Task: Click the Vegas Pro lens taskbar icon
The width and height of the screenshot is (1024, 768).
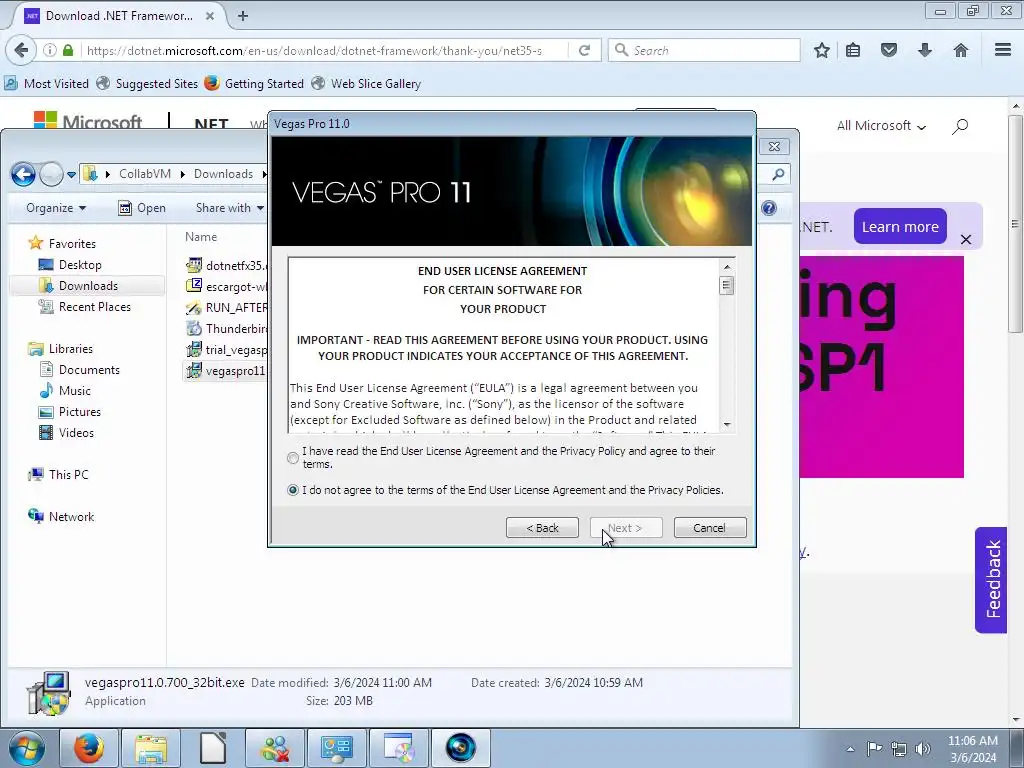Action: click(460, 748)
